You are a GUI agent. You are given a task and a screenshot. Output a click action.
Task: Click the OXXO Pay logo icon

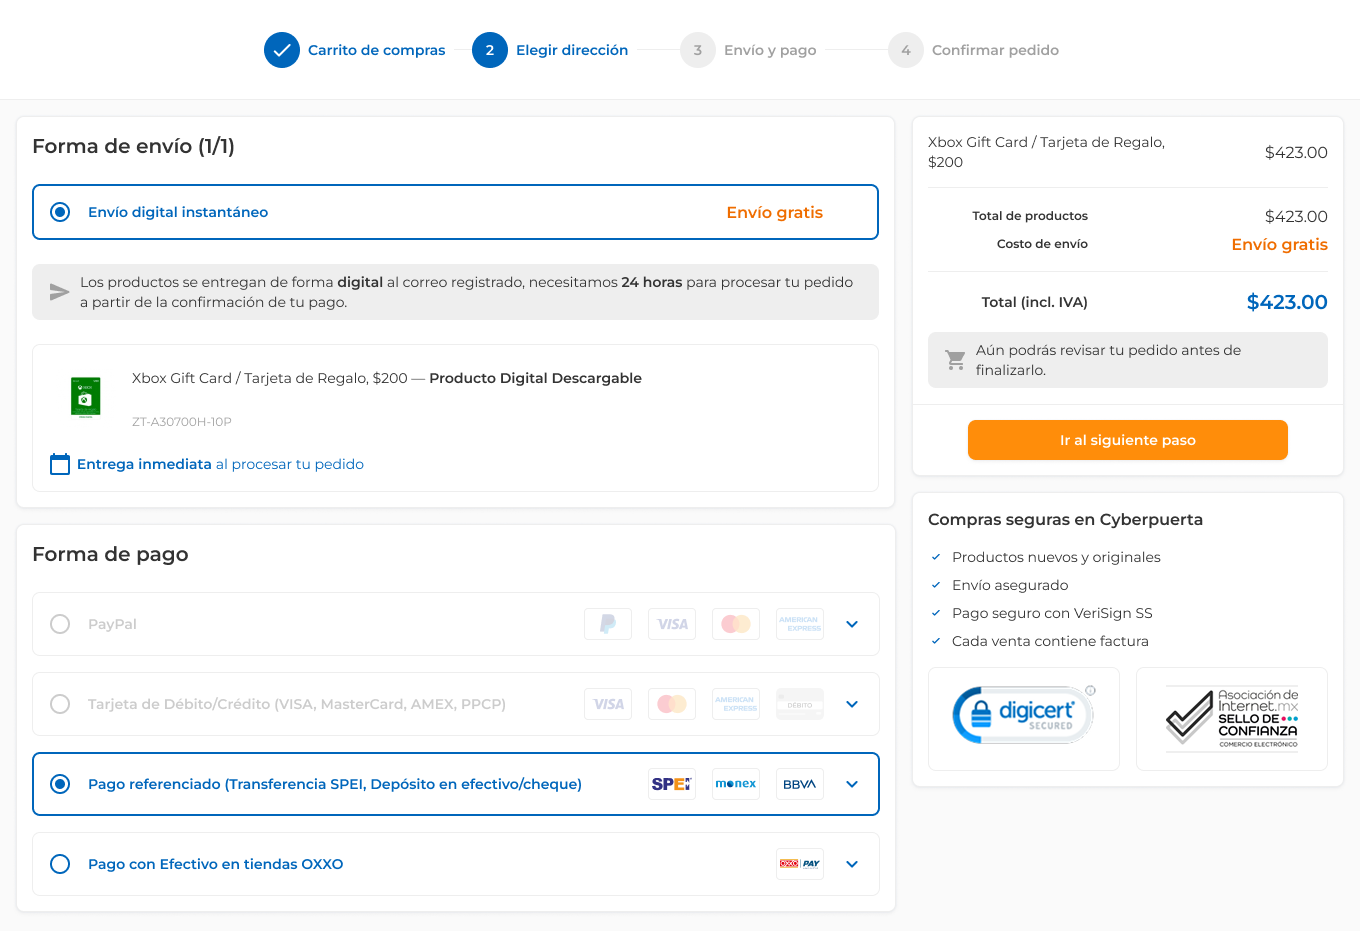[x=799, y=864]
